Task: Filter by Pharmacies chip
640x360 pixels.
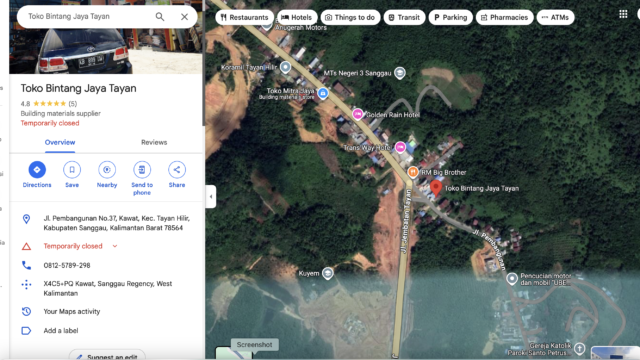Action: [504, 17]
